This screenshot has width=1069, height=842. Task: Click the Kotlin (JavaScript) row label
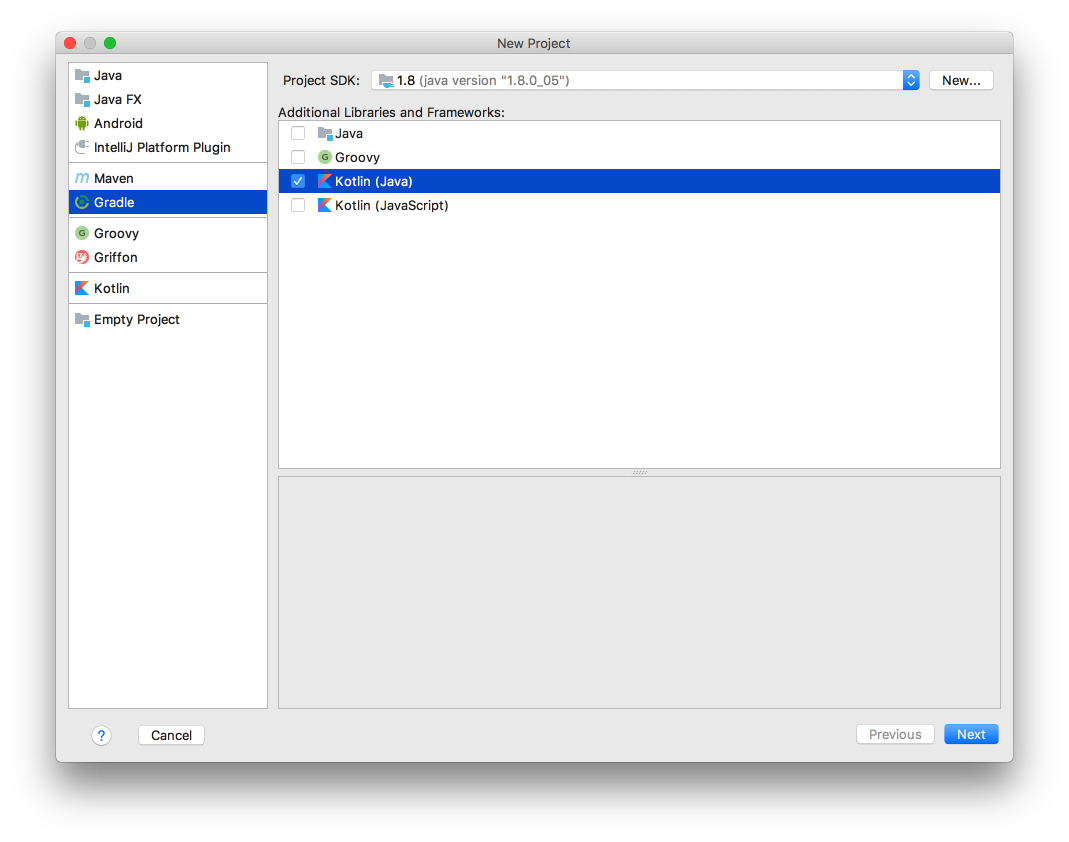[x=392, y=205]
